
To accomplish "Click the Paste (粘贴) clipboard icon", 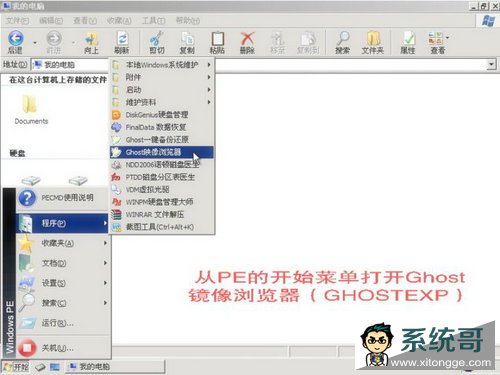I will [x=217, y=39].
